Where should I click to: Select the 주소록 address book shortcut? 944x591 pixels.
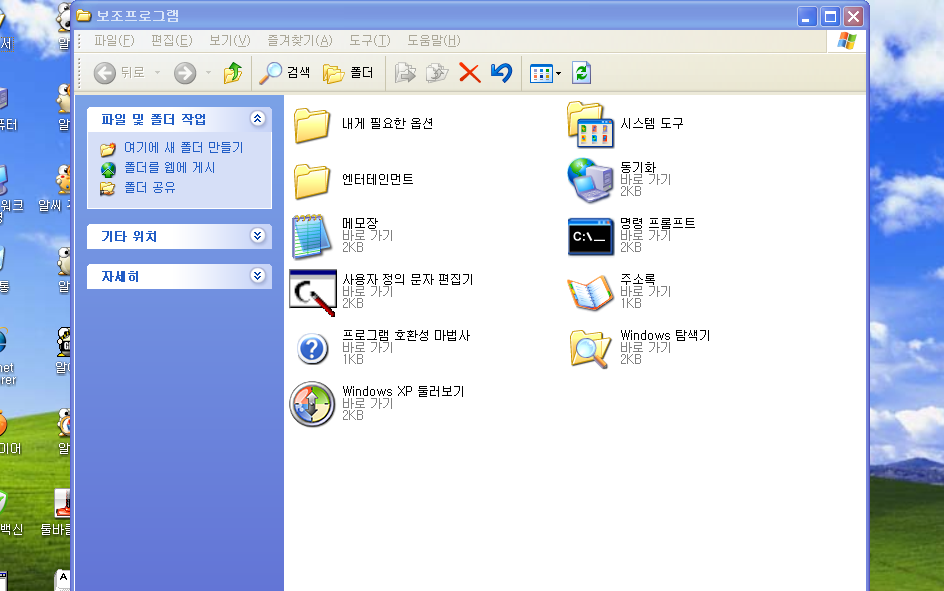click(620, 292)
